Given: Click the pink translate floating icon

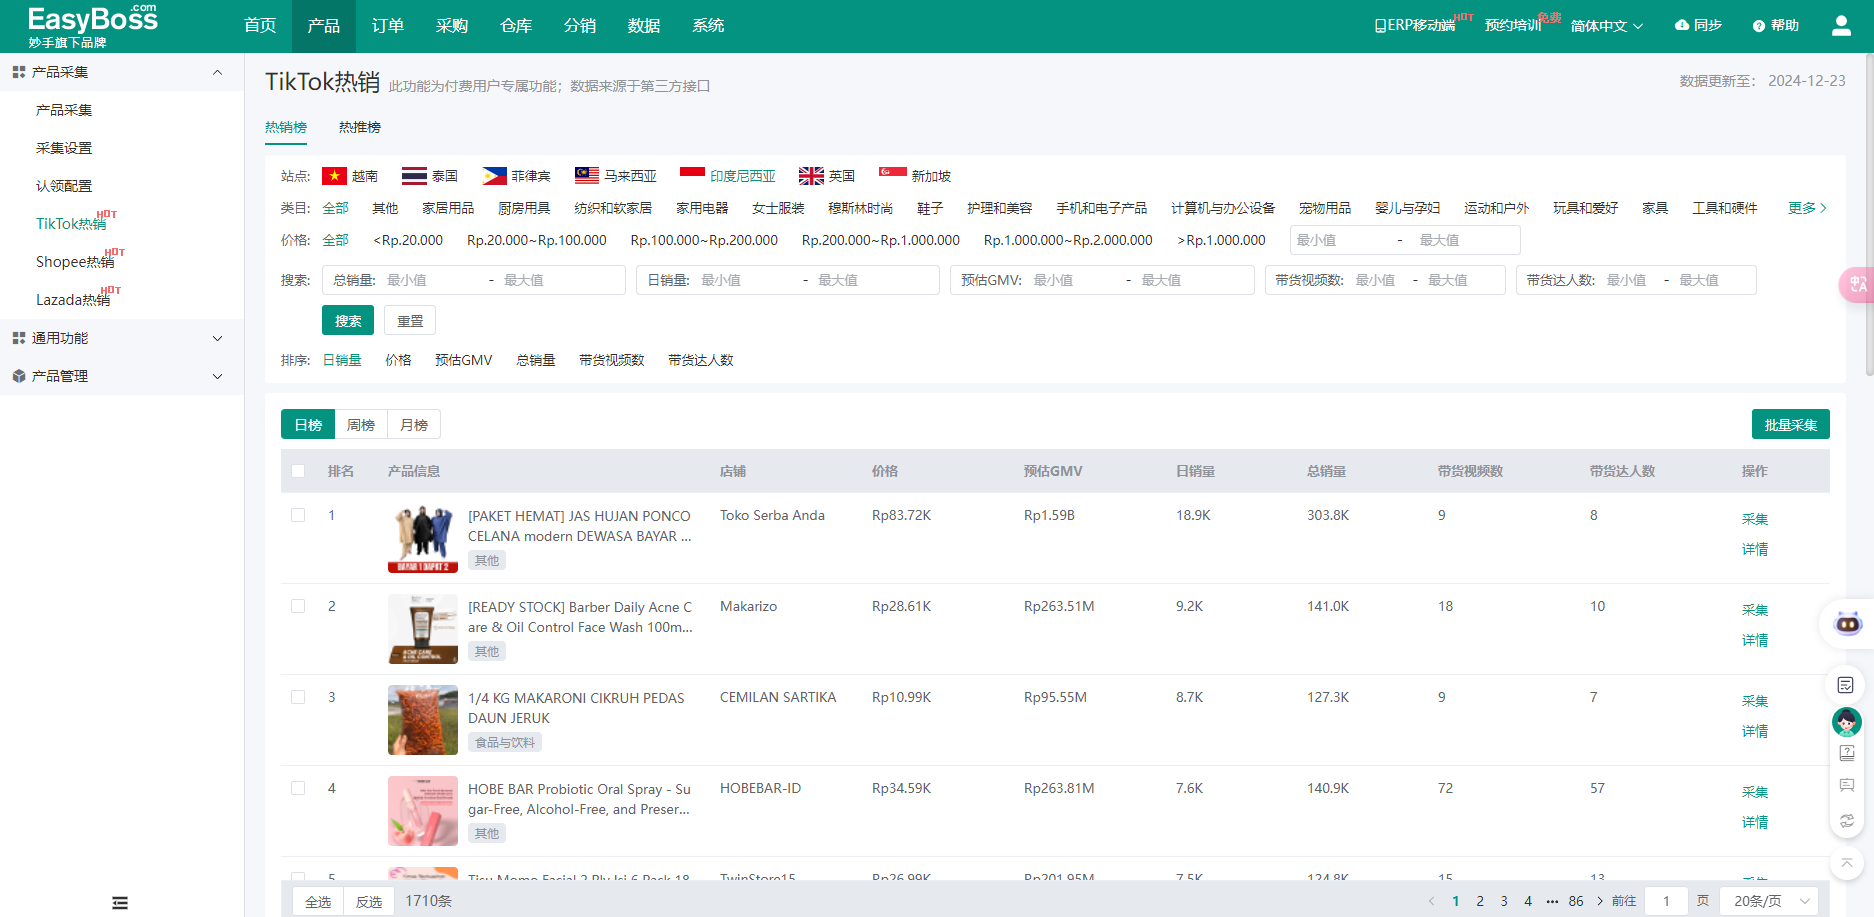Looking at the screenshot, I should [x=1857, y=285].
